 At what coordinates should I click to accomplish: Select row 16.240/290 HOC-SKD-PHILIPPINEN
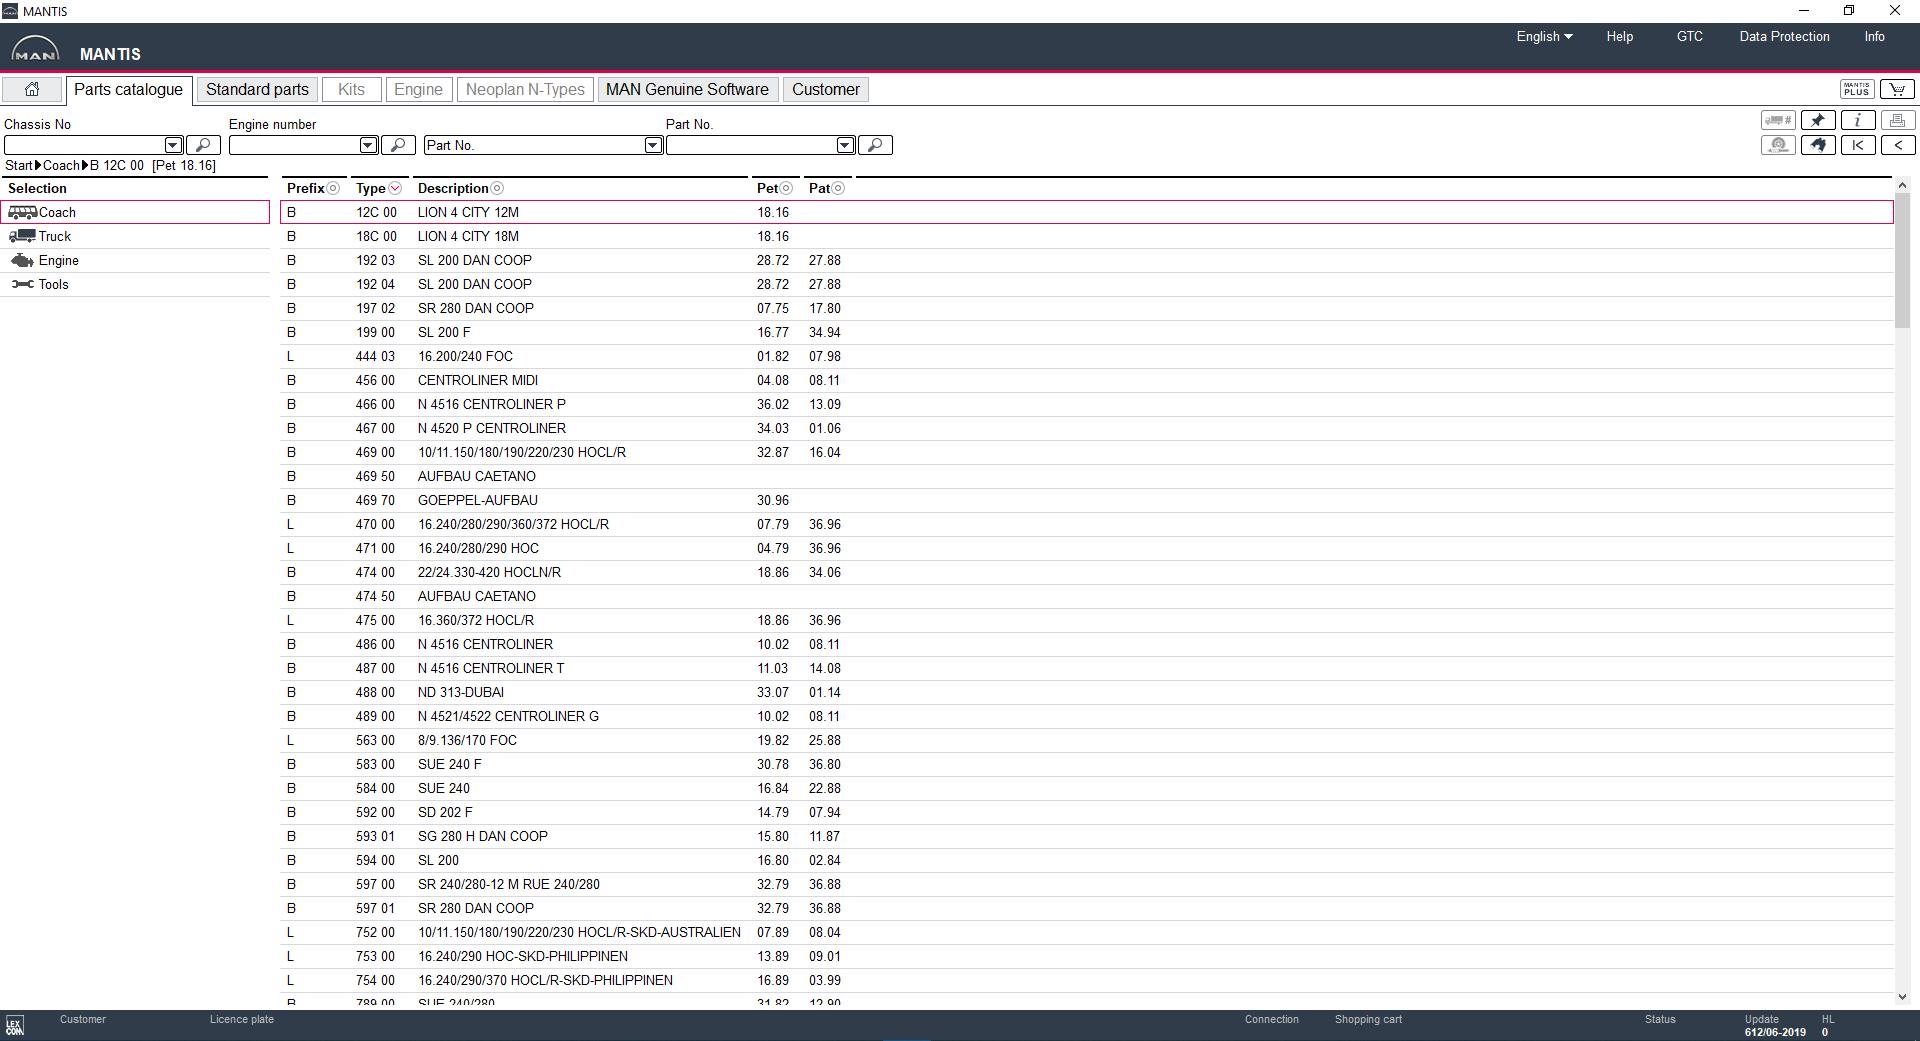[x=1087, y=956]
